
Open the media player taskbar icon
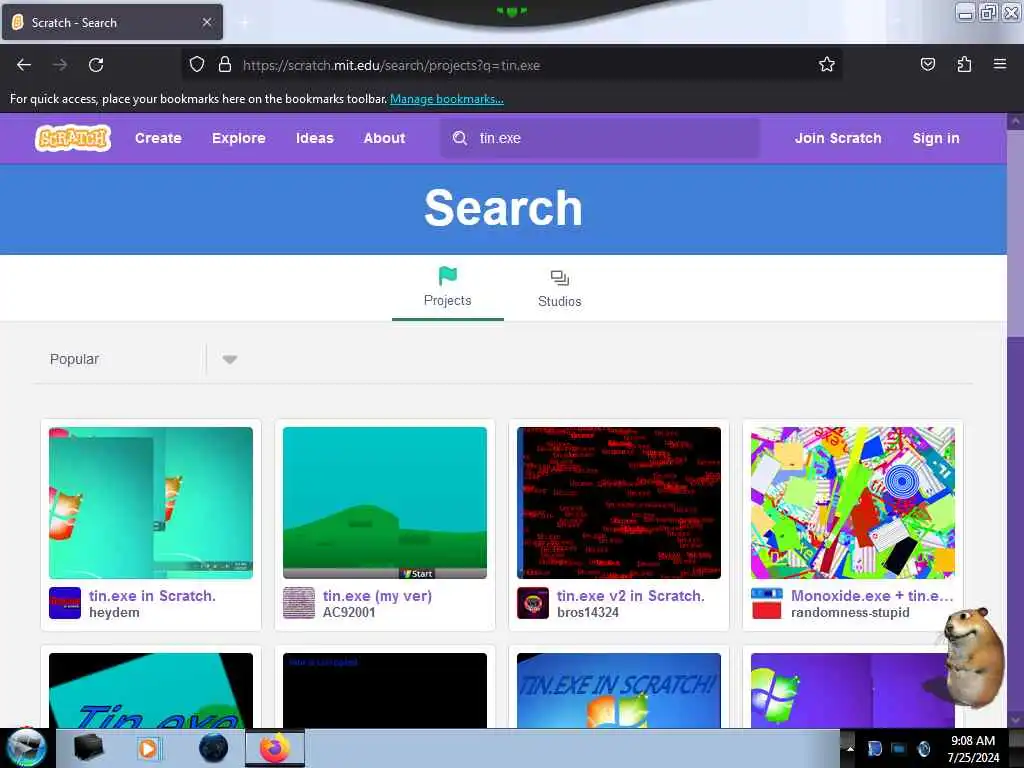coord(148,748)
